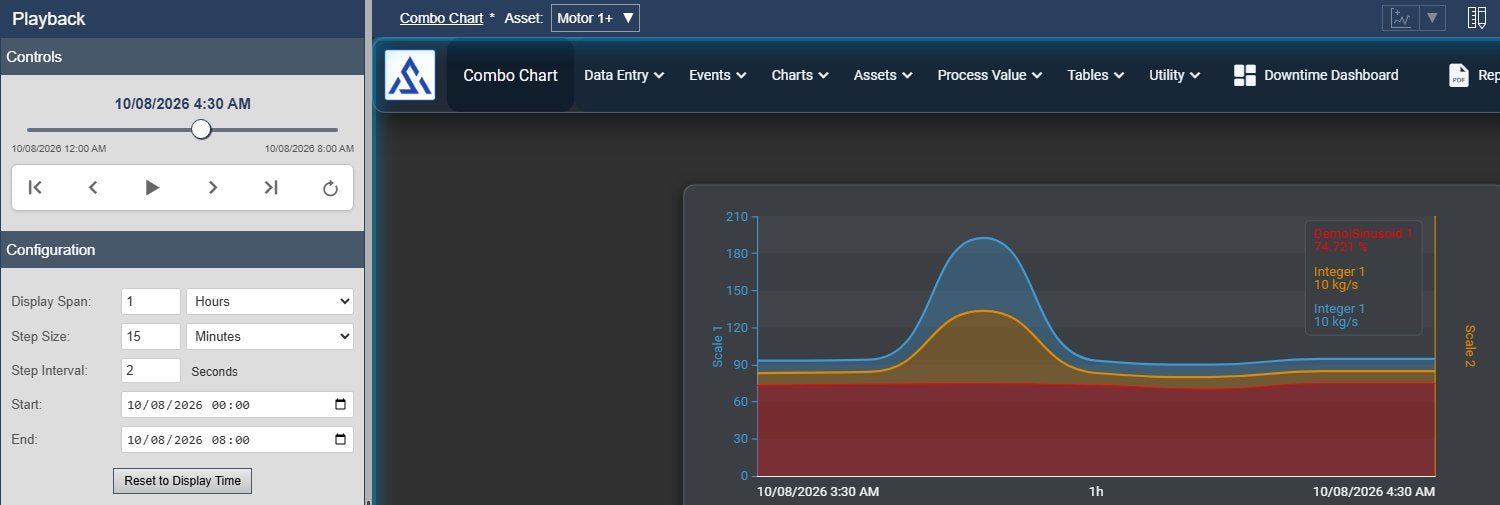Click orange Integer 1 legend entry
Screen dimensions: 1500x505
pos(1339,278)
